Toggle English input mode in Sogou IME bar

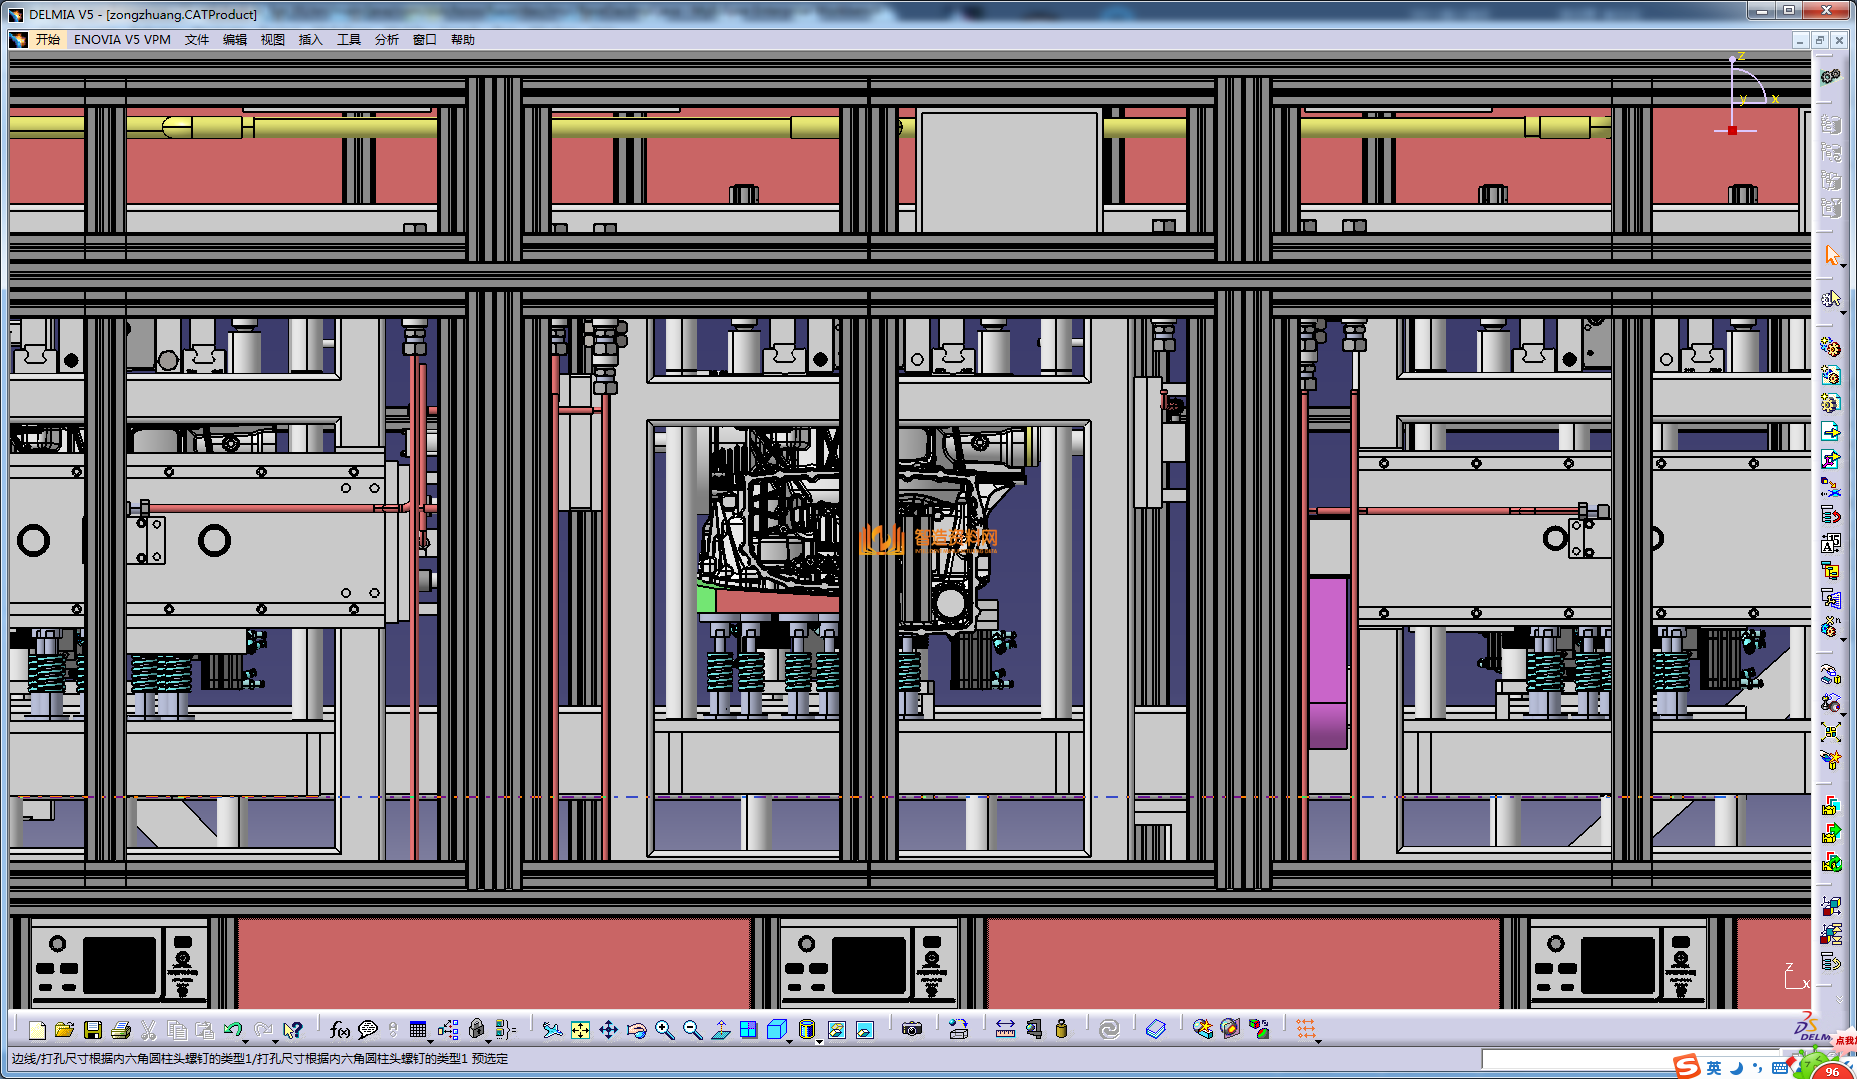pyautogui.click(x=1714, y=1067)
